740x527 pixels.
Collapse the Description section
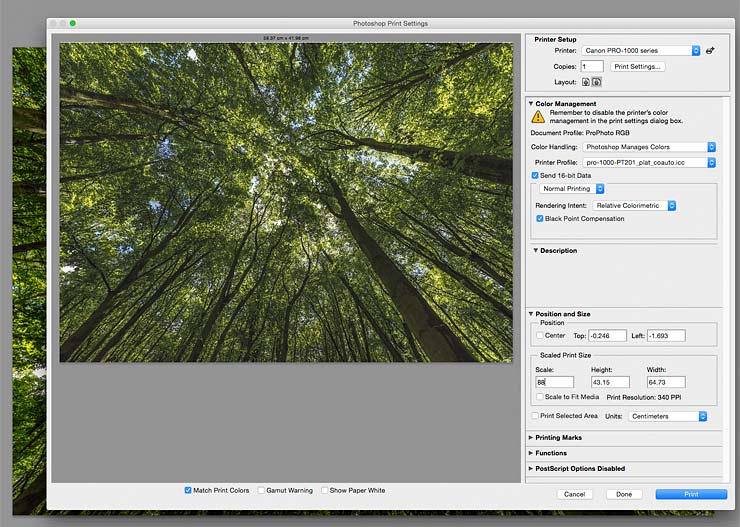pos(536,251)
